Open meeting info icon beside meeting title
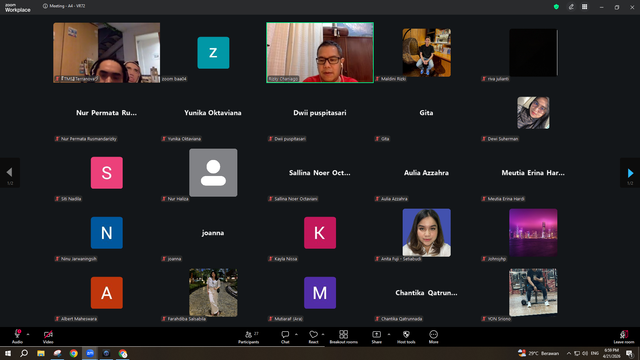 45,6
